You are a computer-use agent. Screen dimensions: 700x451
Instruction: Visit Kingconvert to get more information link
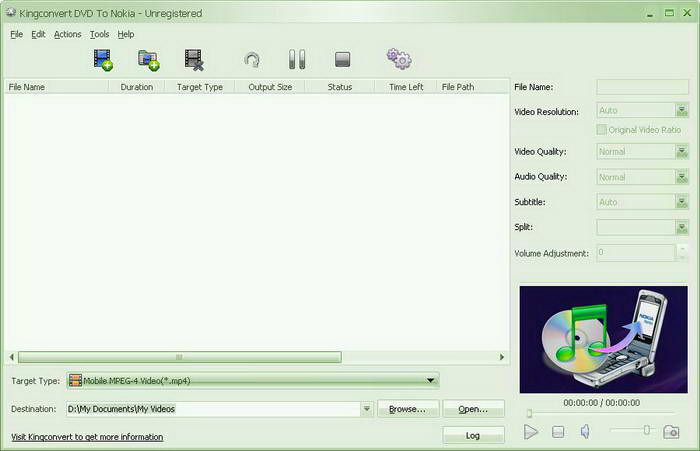(x=87, y=437)
